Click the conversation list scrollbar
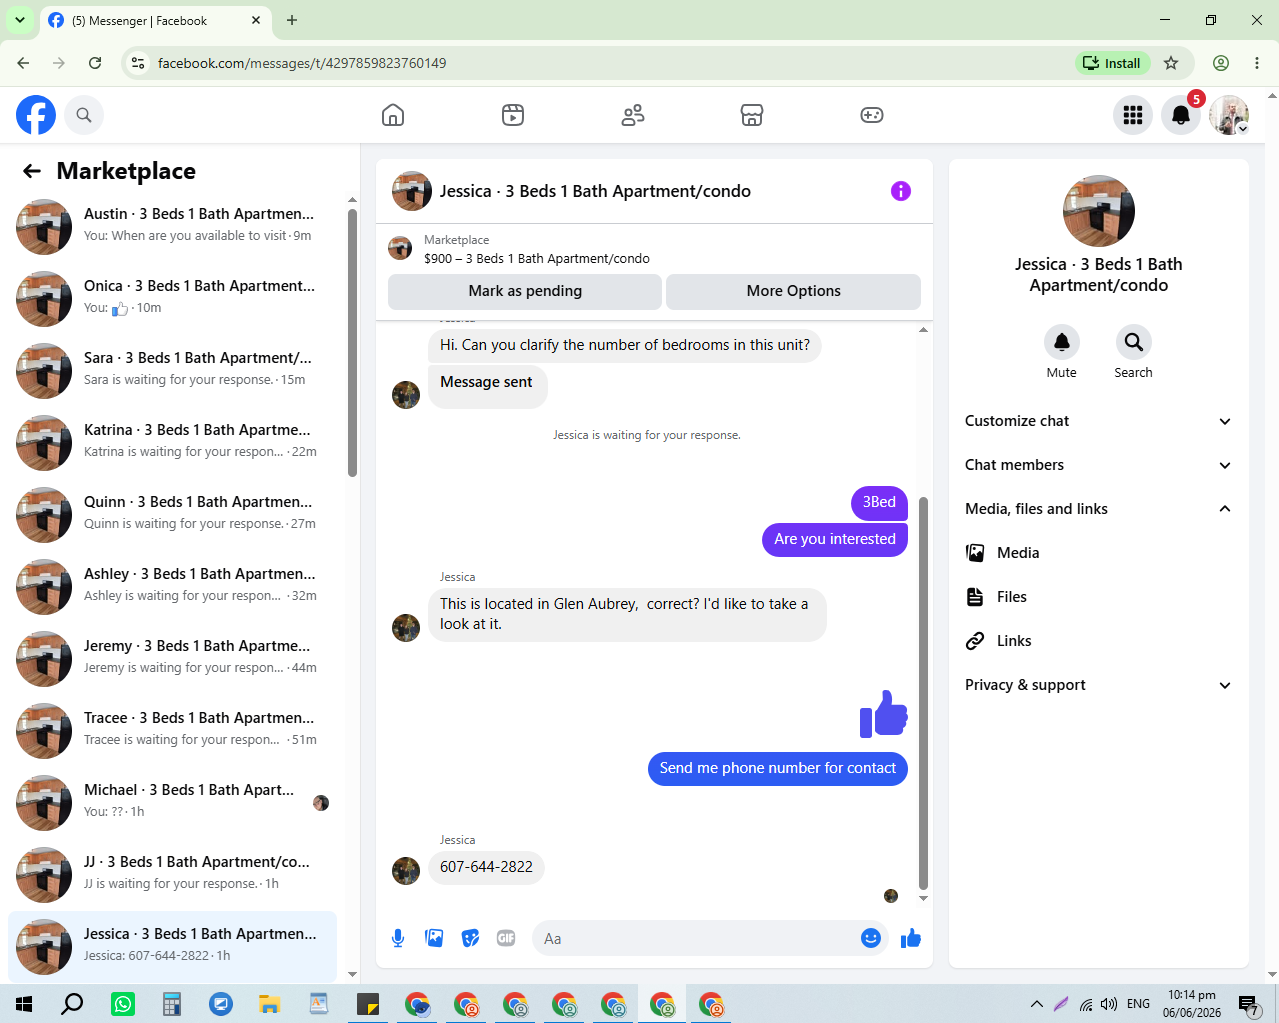 click(x=352, y=342)
